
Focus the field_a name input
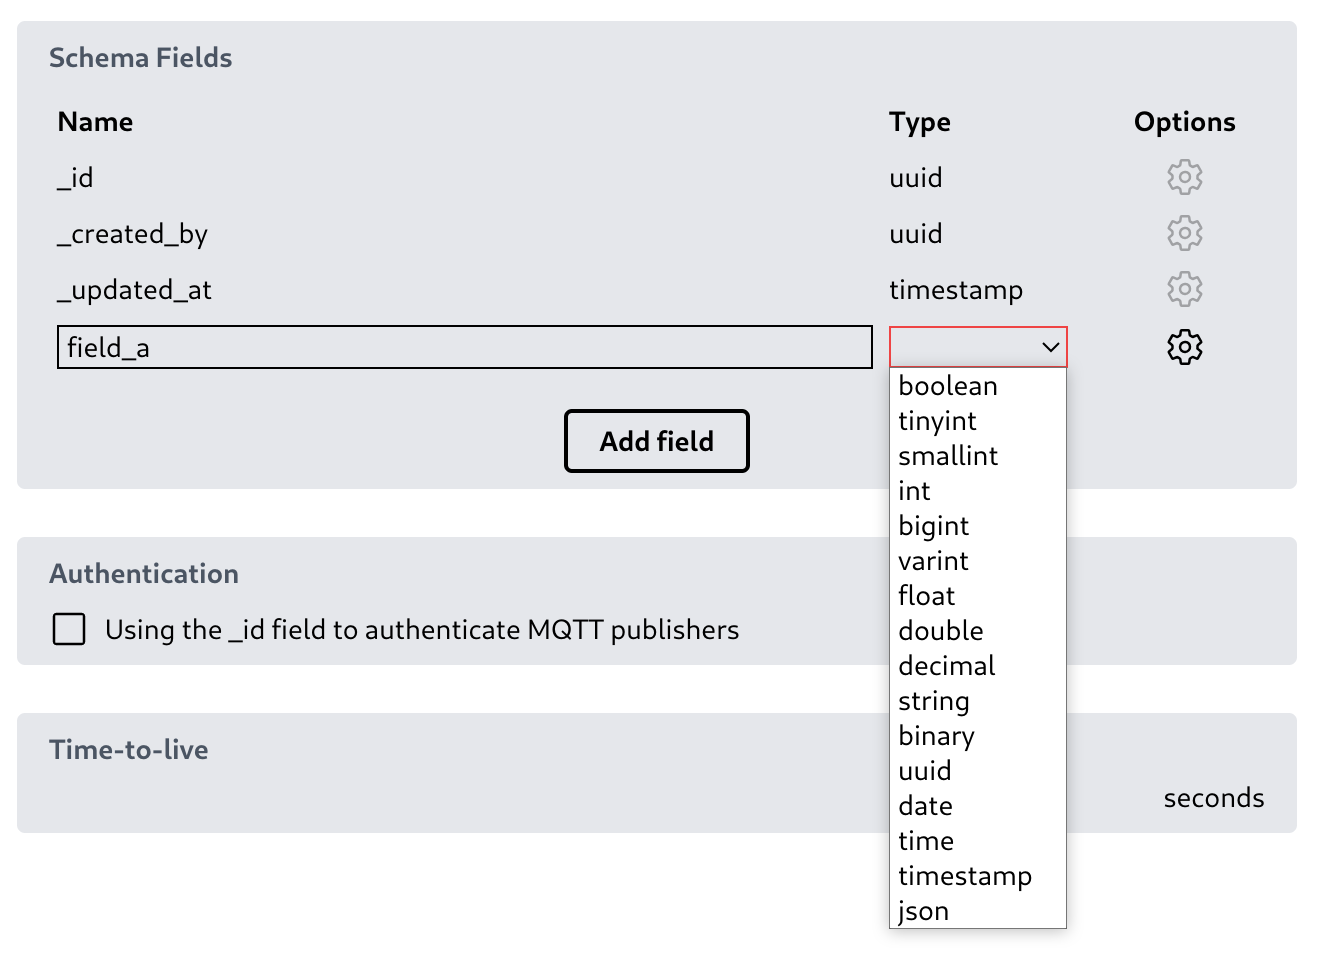464,347
